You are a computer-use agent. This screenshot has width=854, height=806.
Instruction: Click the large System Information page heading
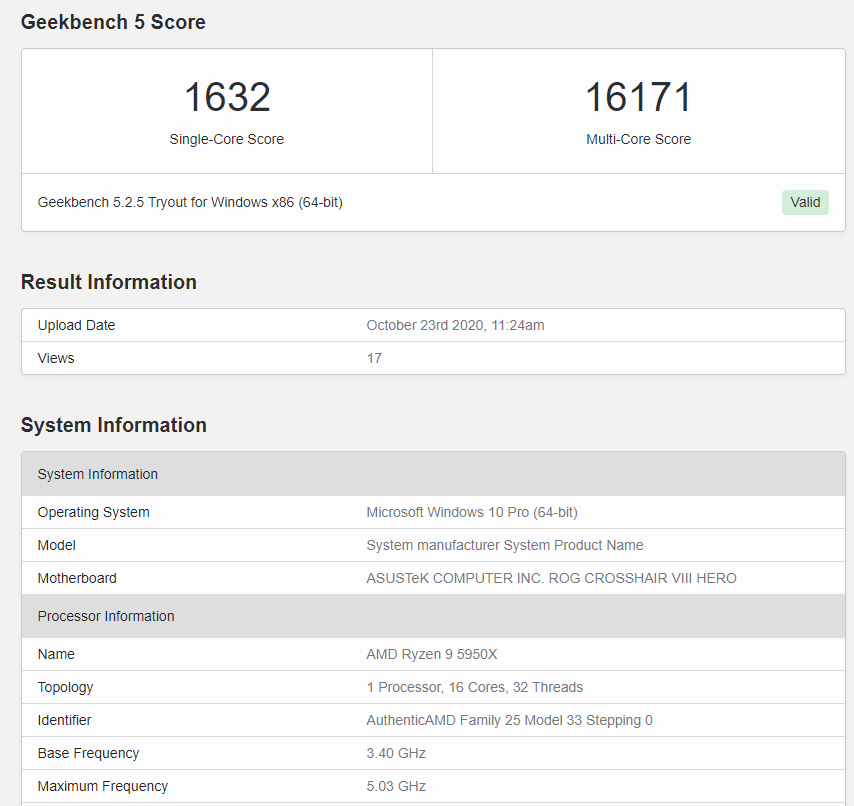tap(114, 425)
